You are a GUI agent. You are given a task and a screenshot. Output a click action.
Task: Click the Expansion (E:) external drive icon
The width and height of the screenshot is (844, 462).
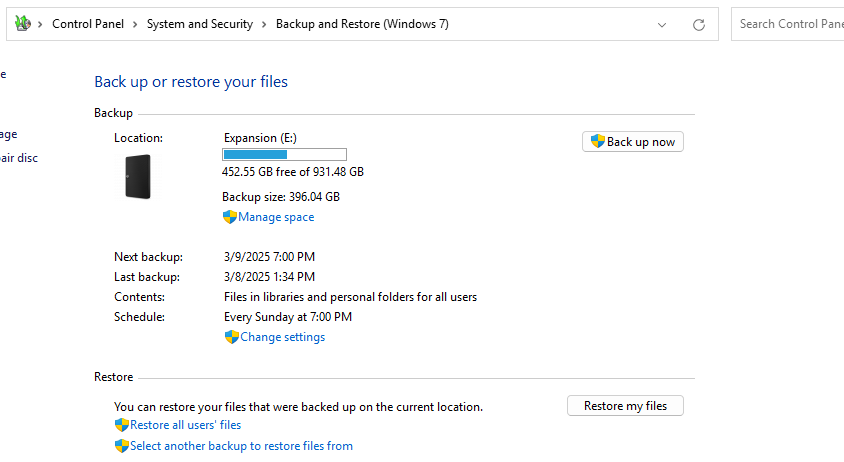pyautogui.click(x=137, y=176)
